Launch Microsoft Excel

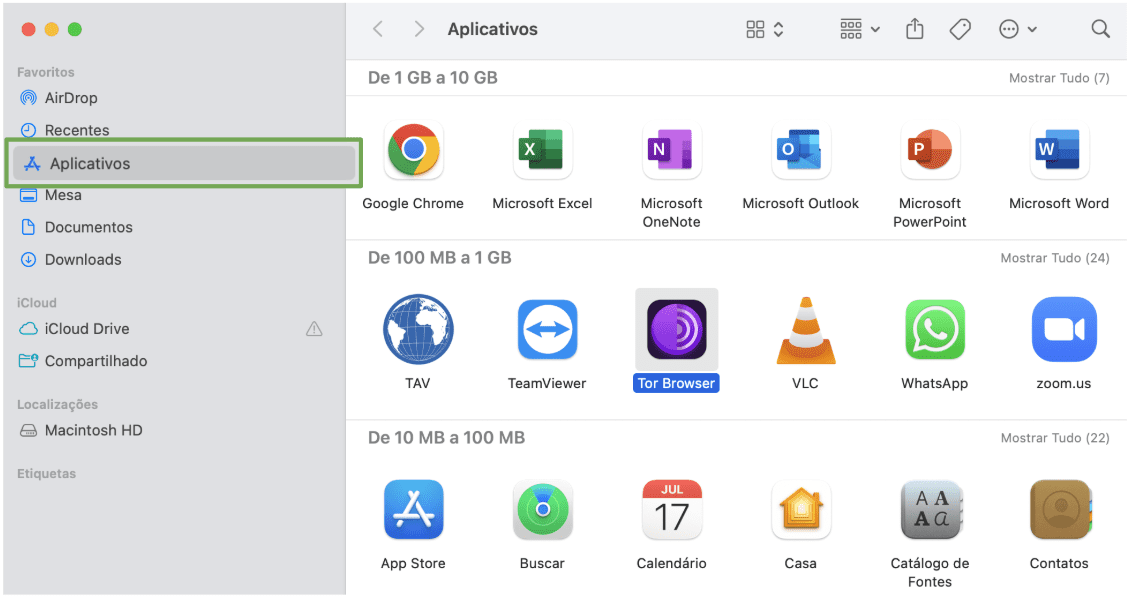(x=542, y=150)
